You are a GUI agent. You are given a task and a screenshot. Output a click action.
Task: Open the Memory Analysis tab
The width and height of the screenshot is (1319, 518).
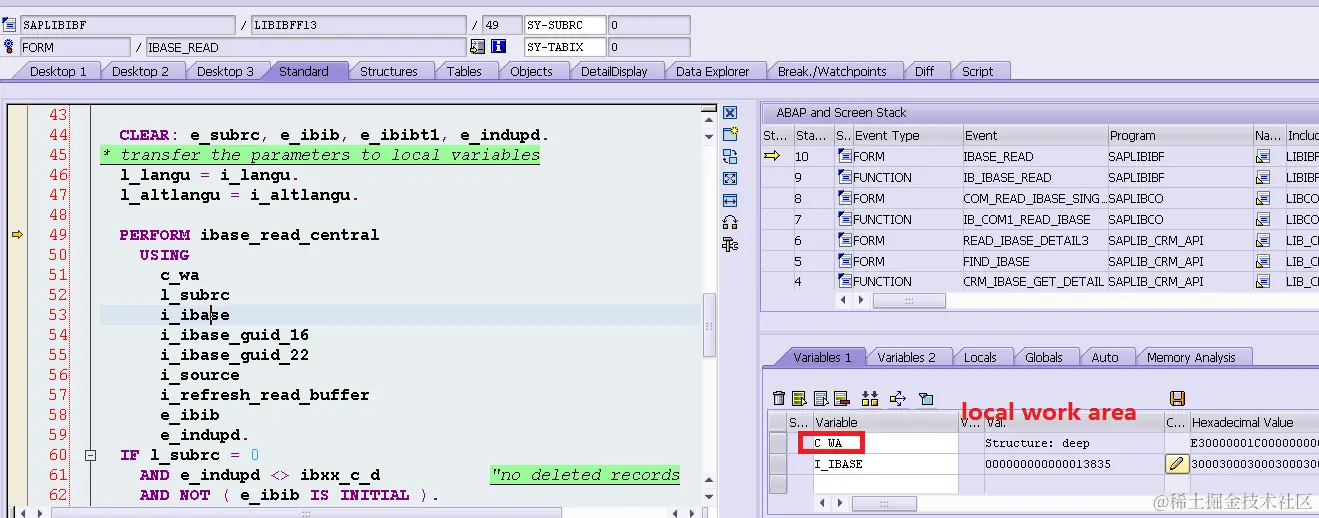1190,357
